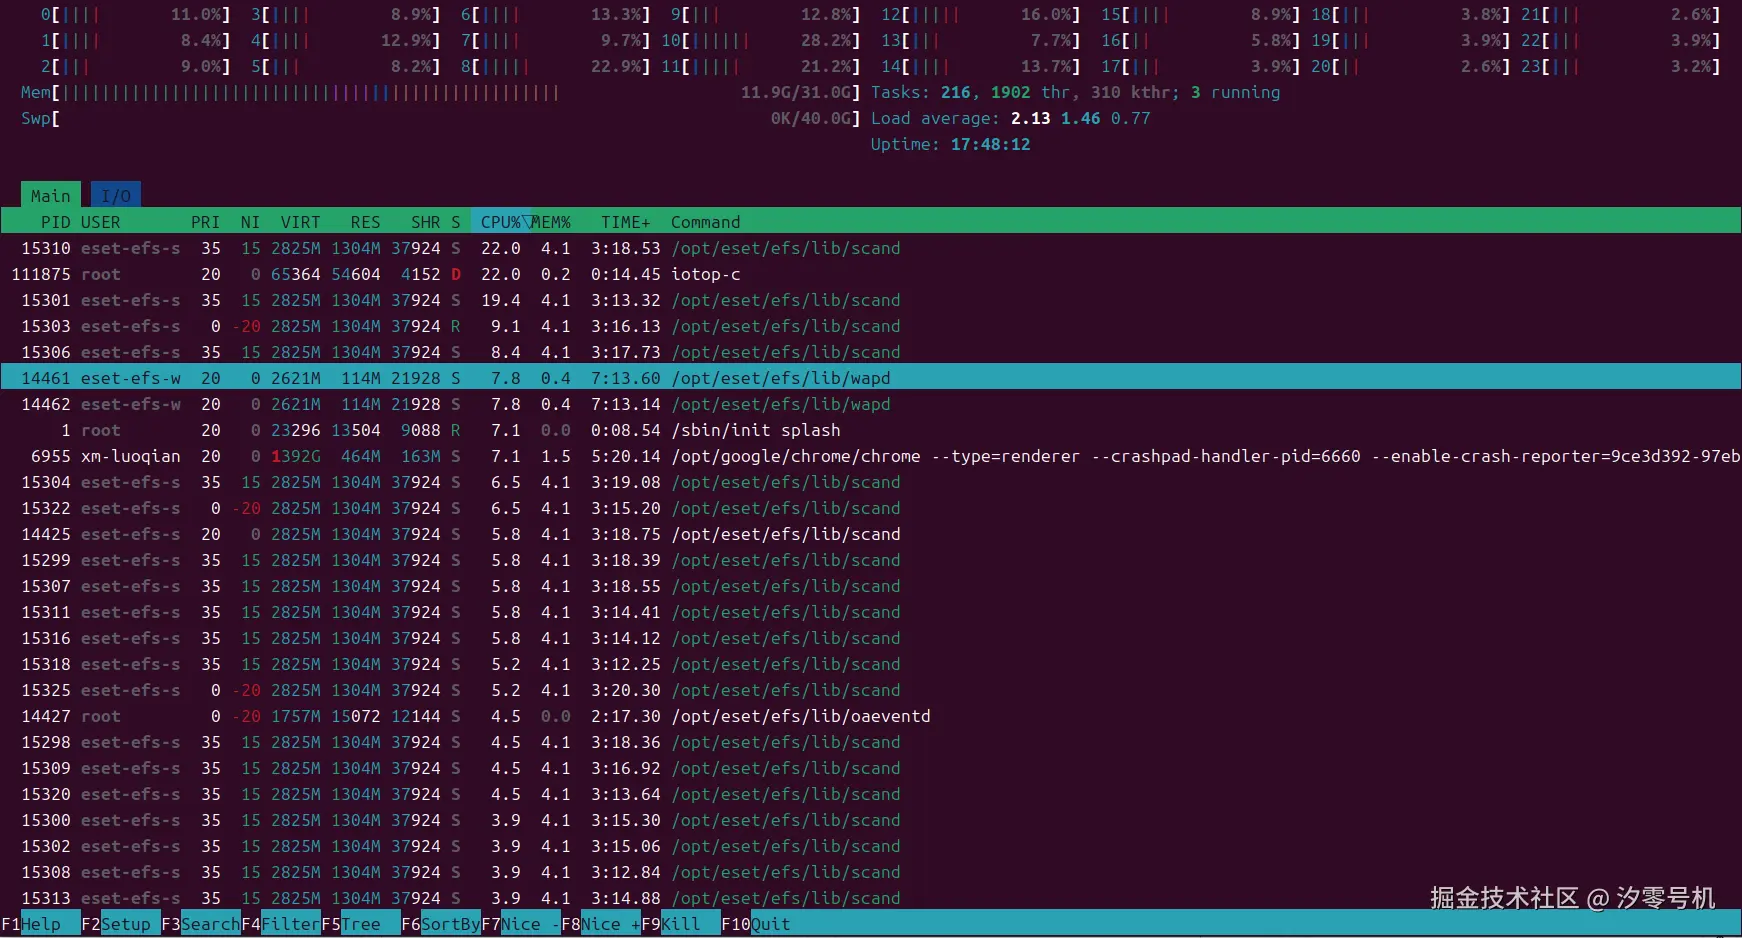Sort processes by the RES column
This screenshot has width=1742, height=938.
[x=365, y=222]
